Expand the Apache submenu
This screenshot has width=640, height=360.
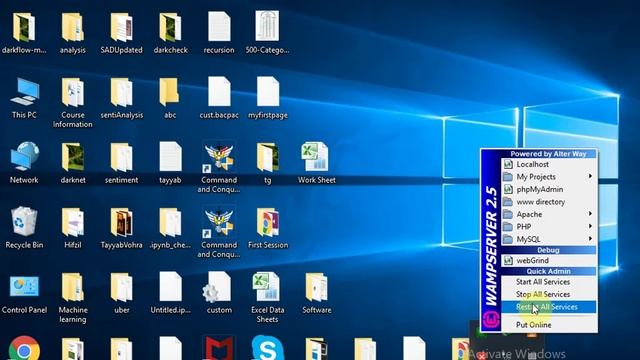click(549, 214)
